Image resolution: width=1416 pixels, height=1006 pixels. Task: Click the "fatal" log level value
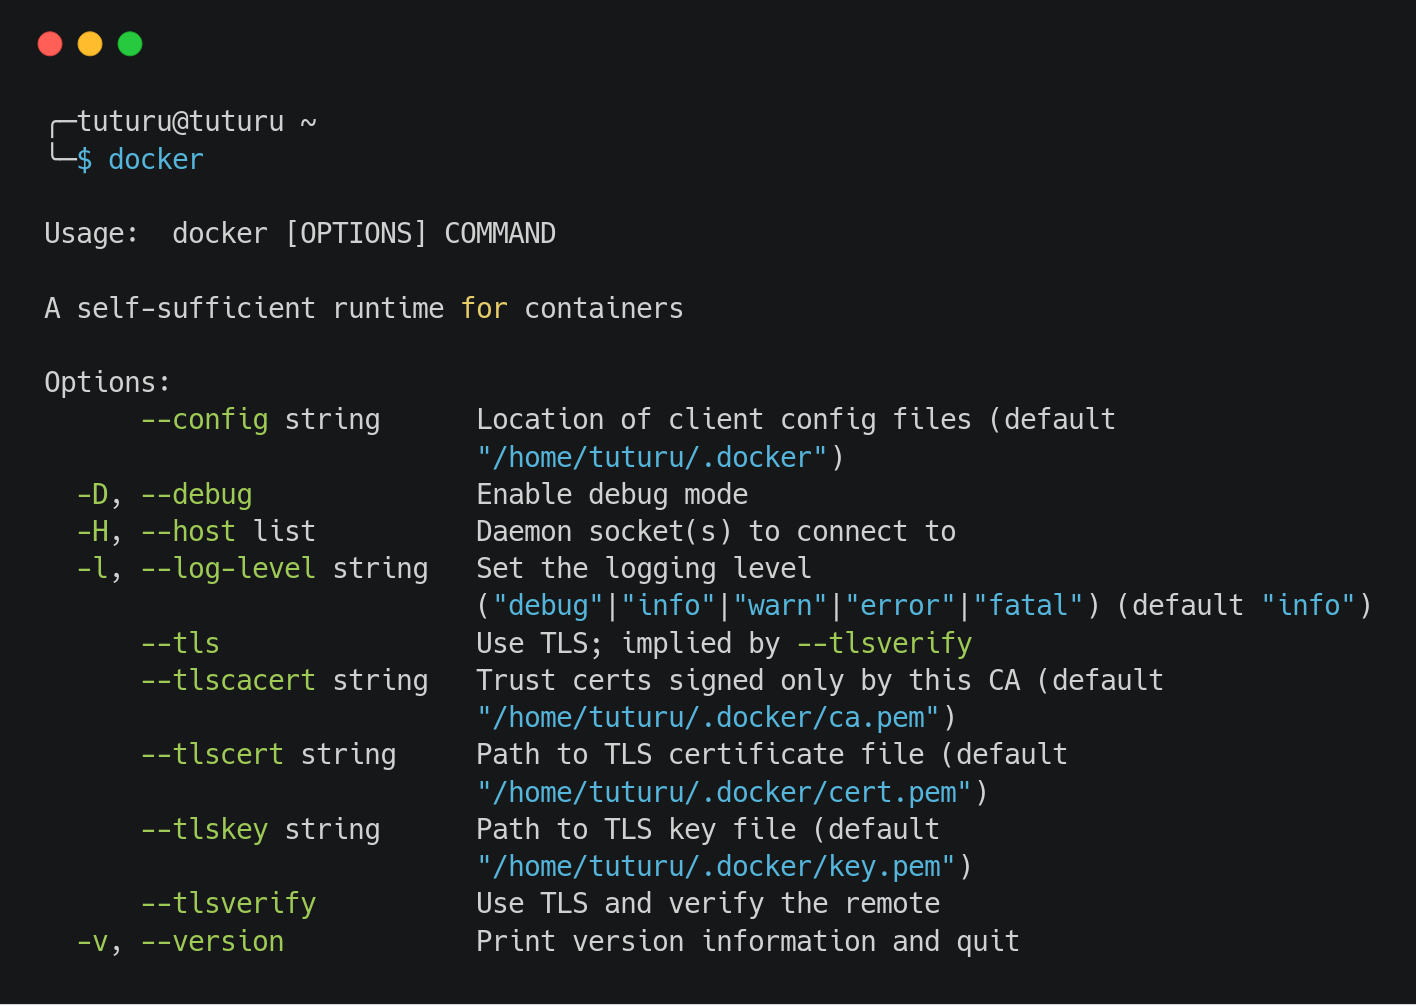click(x=1028, y=606)
